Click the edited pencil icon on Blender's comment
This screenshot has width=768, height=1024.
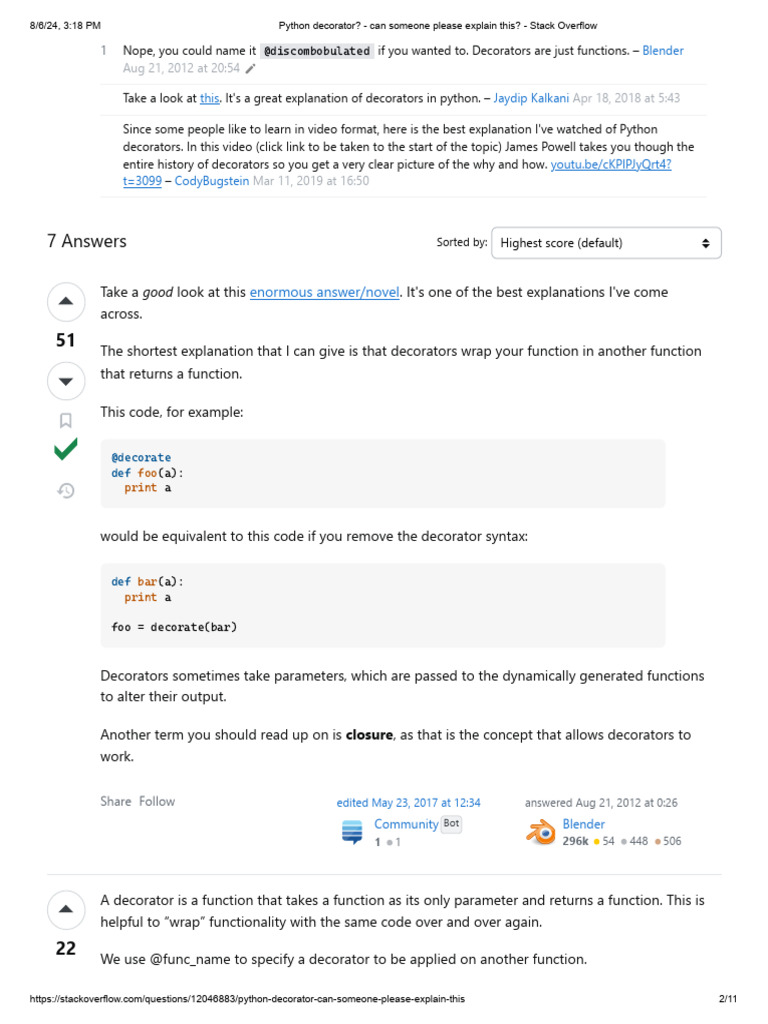click(251, 69)
